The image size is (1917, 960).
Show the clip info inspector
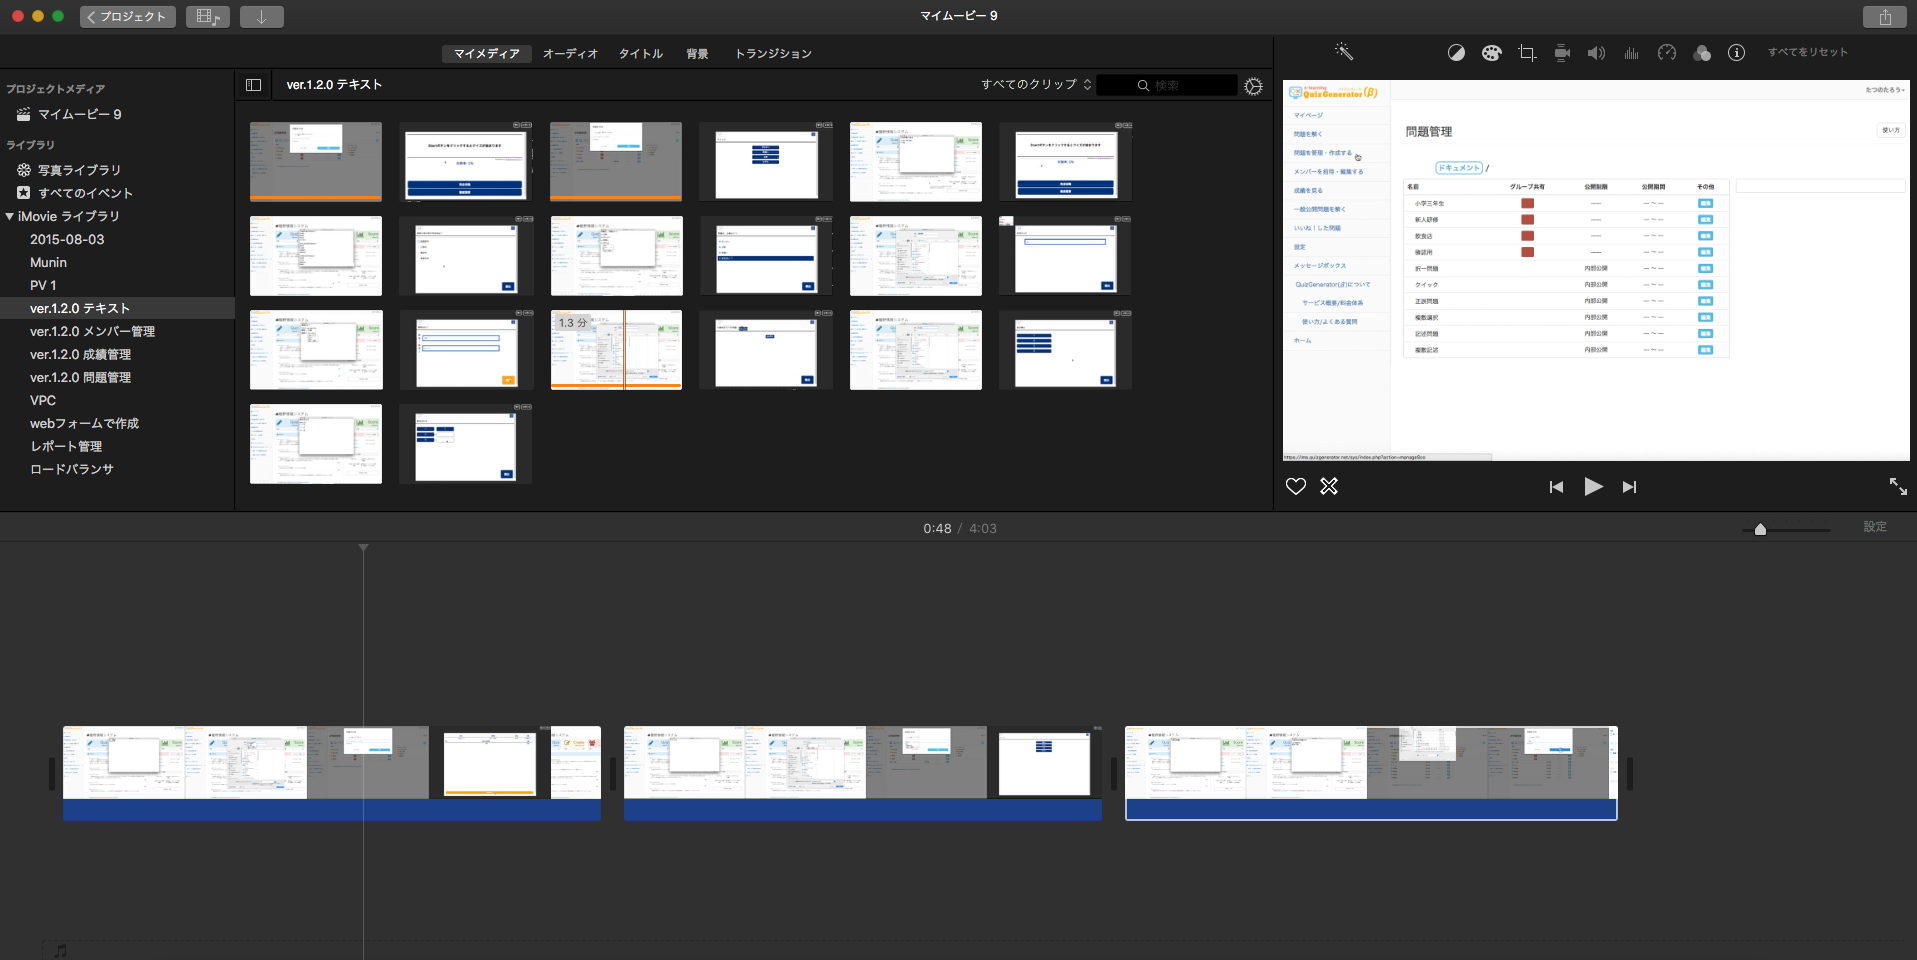pos(1736,53)
